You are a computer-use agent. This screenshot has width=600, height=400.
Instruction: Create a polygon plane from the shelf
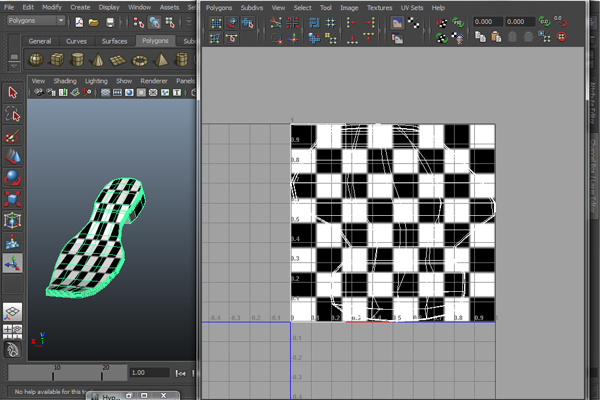point(118,60)
